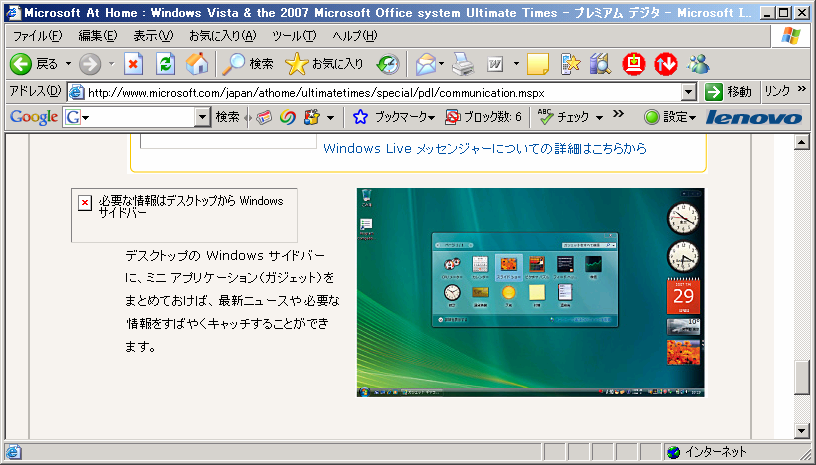Click the Mail envelope icon

tap(425, 64)
